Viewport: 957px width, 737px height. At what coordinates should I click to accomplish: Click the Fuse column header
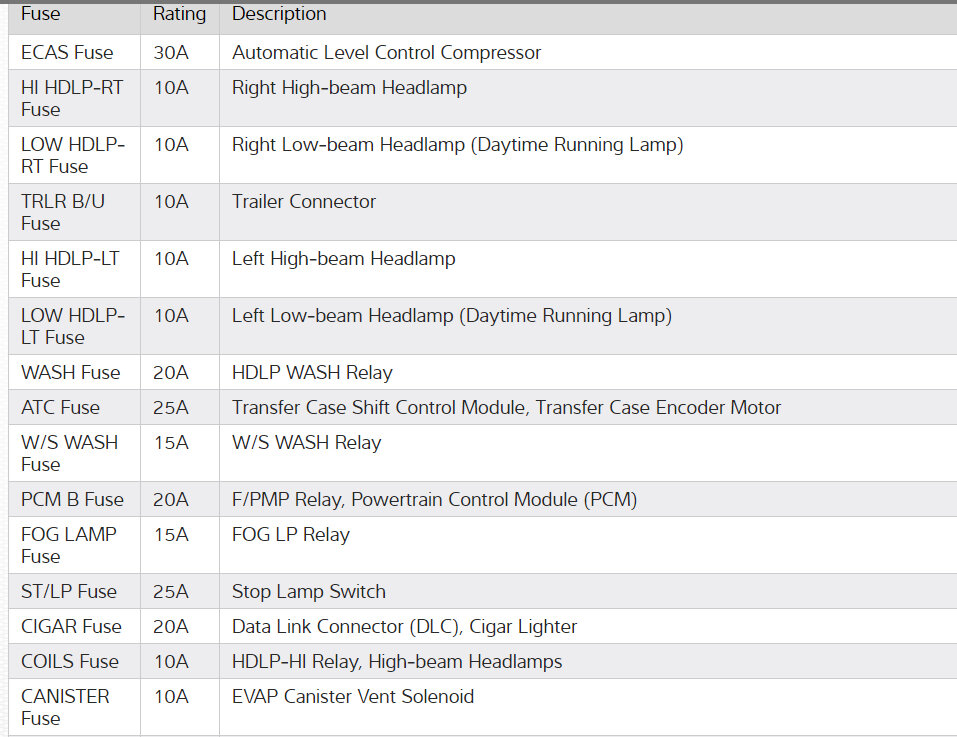(41, 14)
